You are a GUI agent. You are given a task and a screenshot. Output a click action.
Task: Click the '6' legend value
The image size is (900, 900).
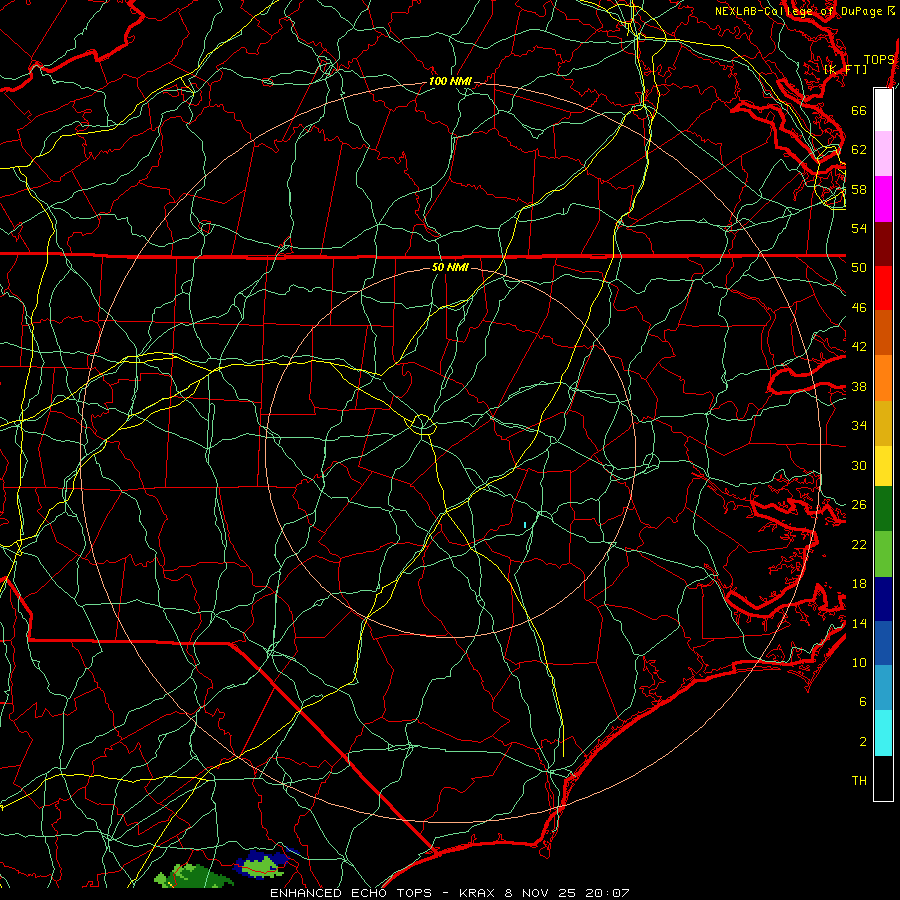[x=863, y=702]
